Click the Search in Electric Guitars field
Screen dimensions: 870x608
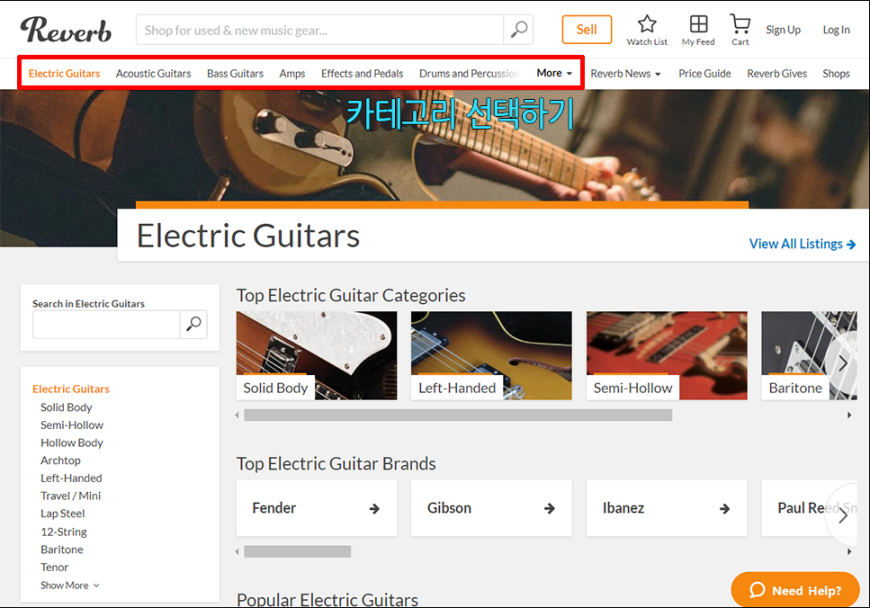click(x=107, y=324)
